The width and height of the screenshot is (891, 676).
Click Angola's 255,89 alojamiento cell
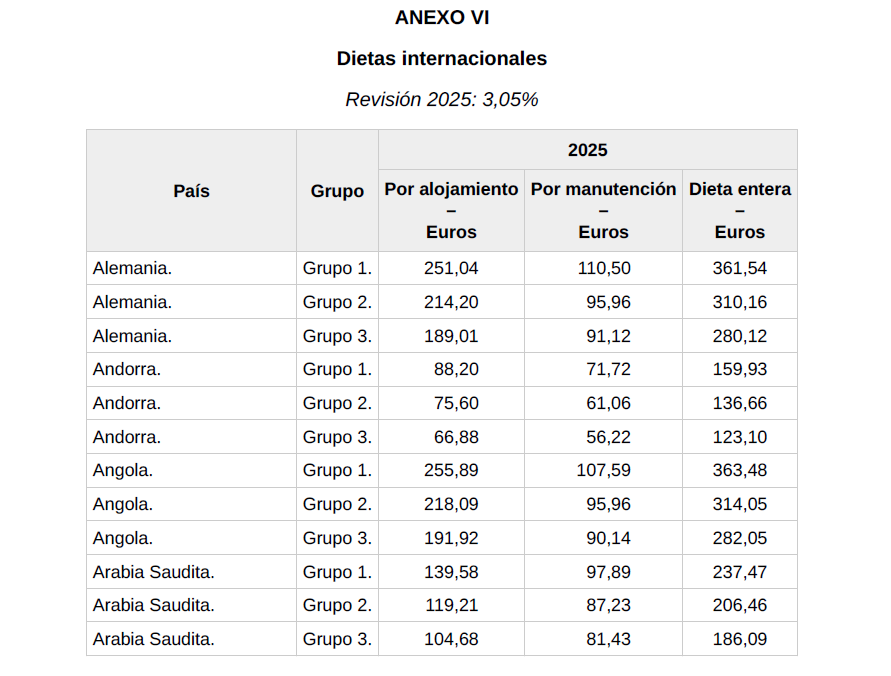[452, 470]
